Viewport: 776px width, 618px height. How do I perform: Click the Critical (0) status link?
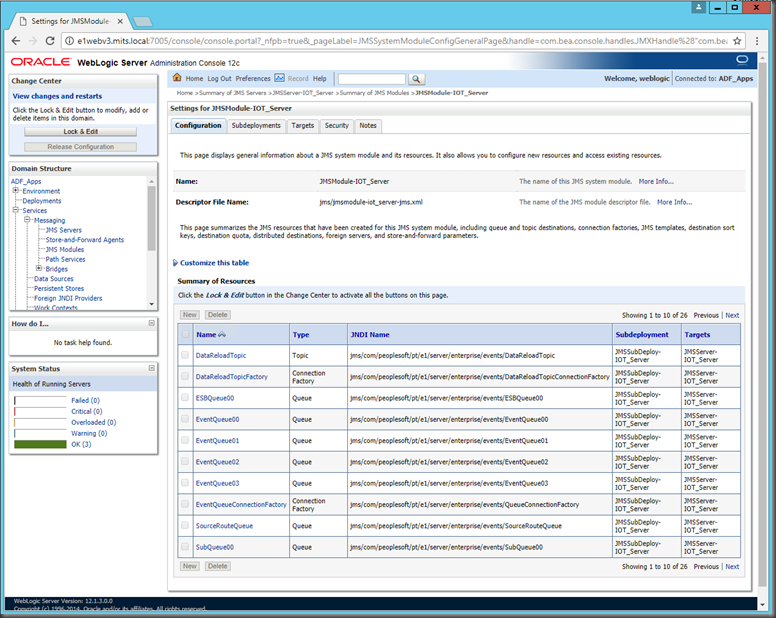pos(87,411)
